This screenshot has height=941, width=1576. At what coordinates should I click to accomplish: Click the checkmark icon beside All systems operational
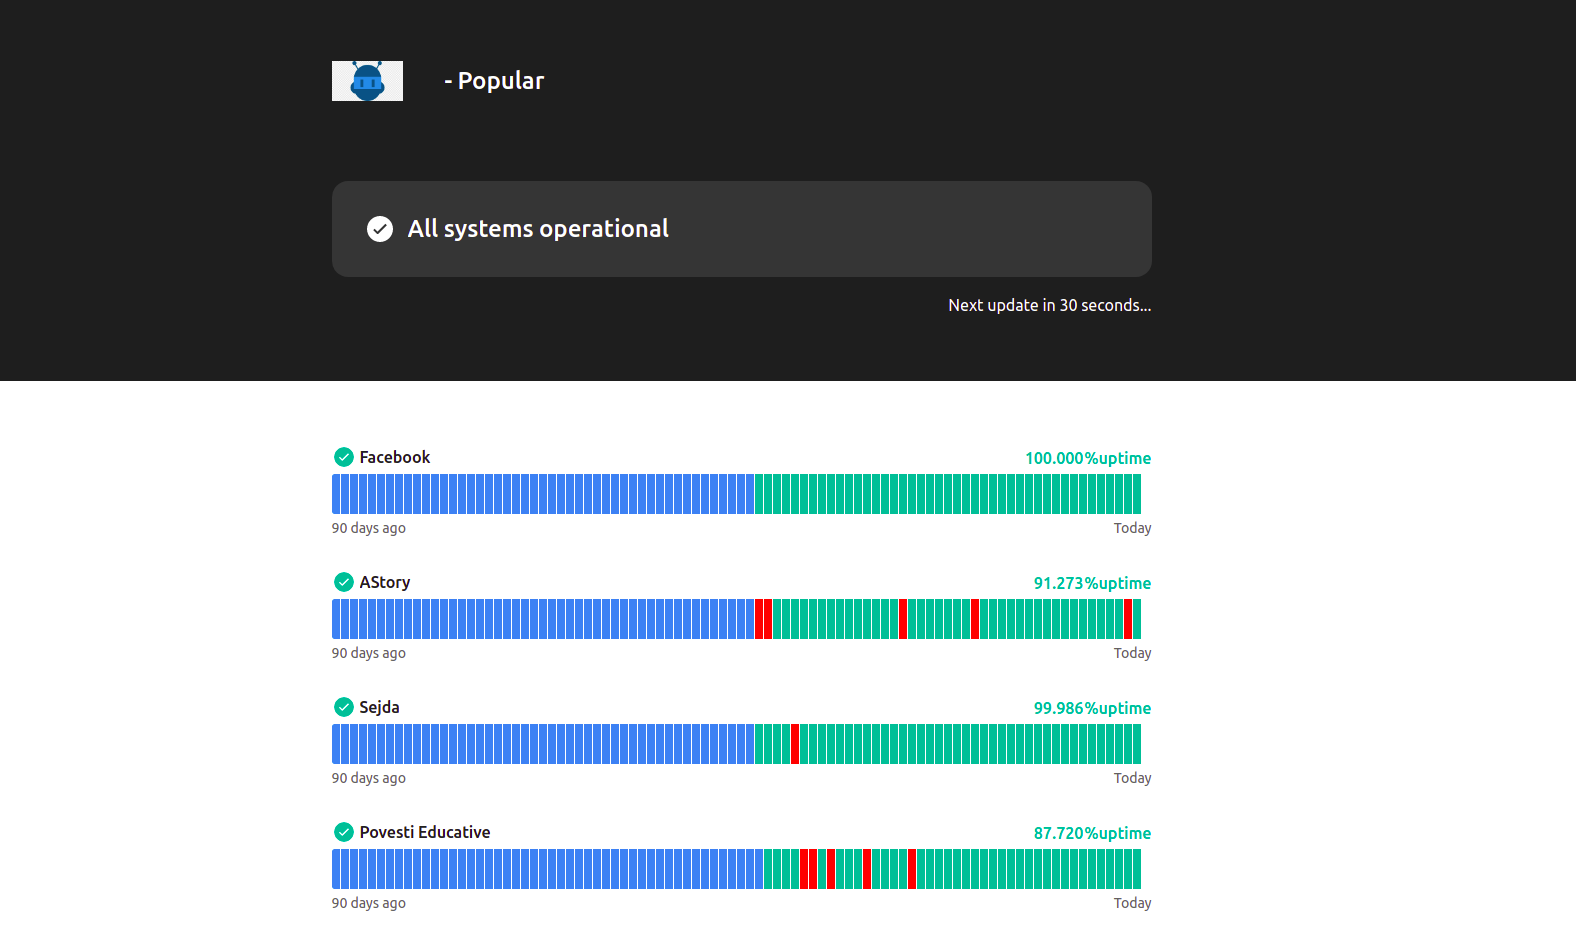(380, 229)
